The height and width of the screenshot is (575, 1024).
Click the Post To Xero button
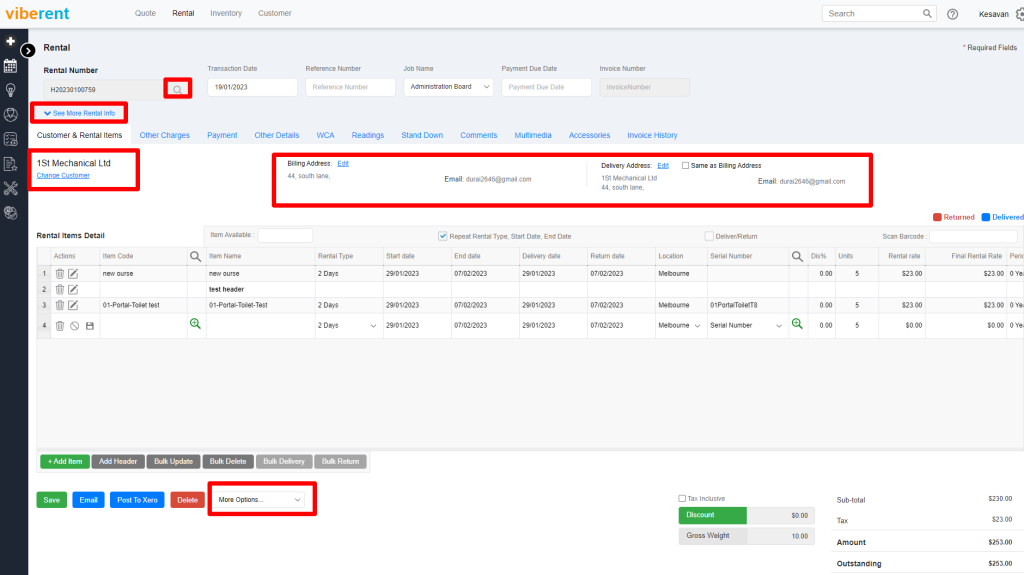coord(137,500)
